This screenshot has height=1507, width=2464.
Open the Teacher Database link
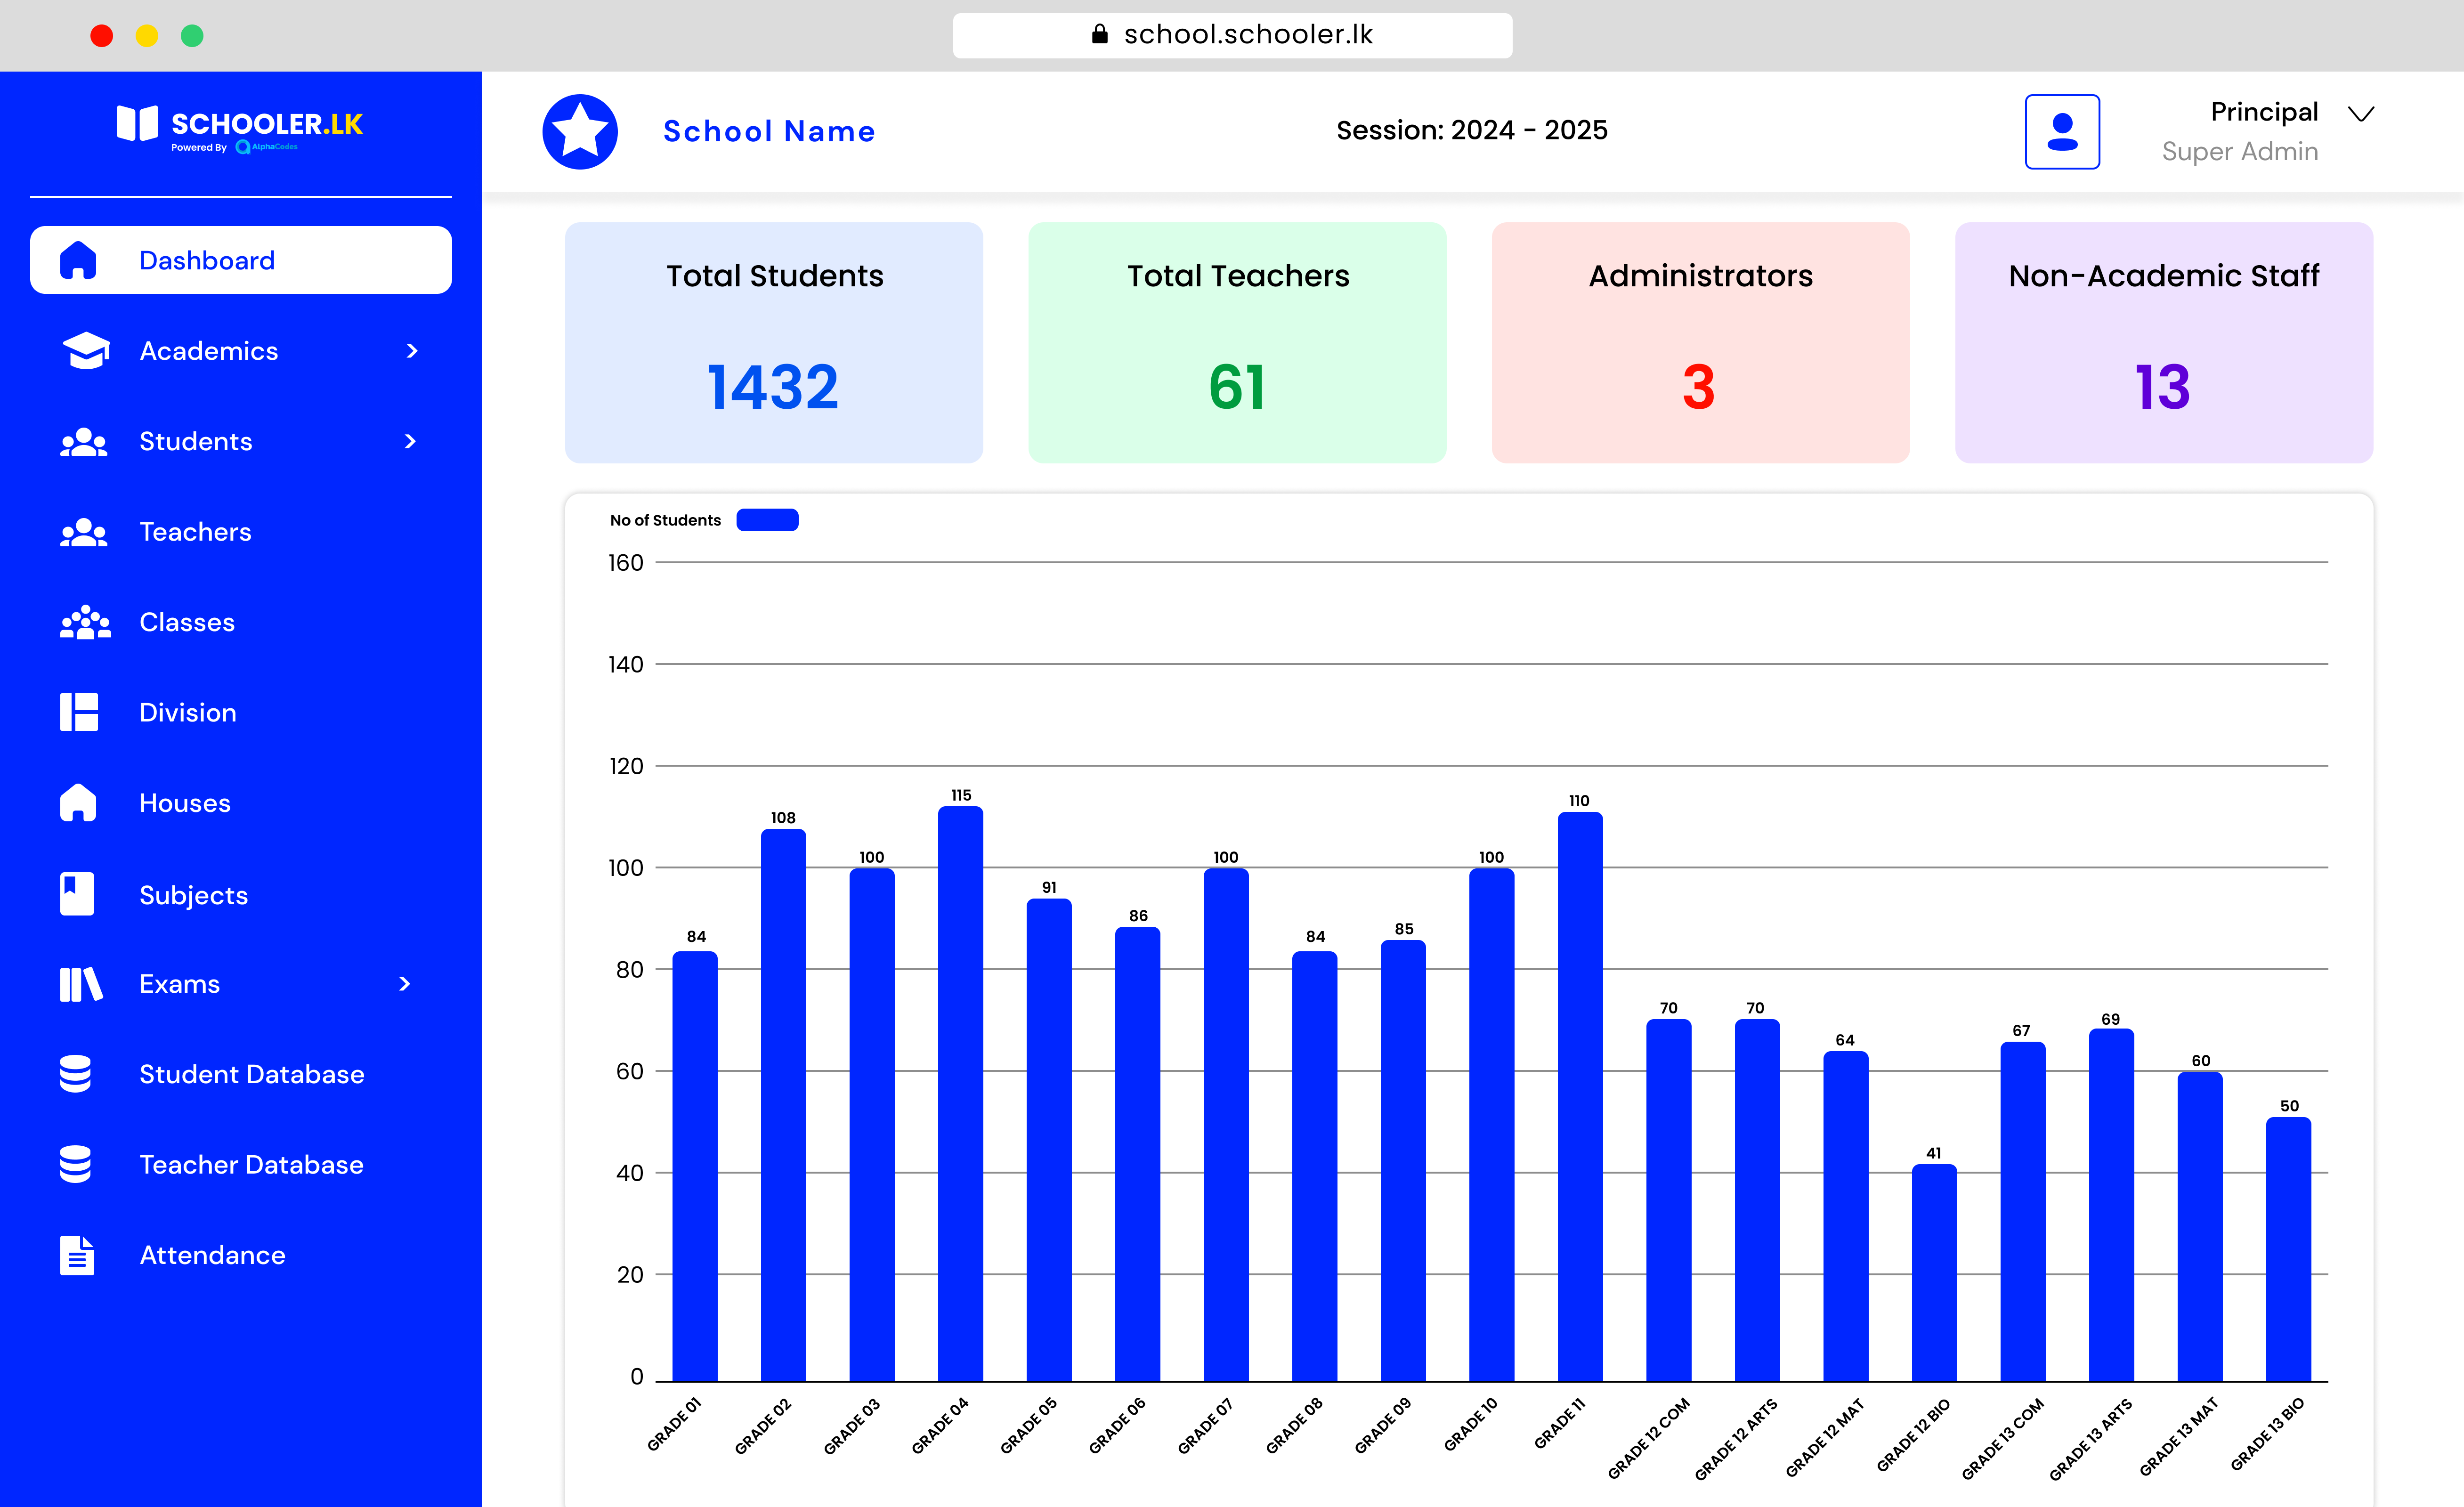(x=251, y=1165)
